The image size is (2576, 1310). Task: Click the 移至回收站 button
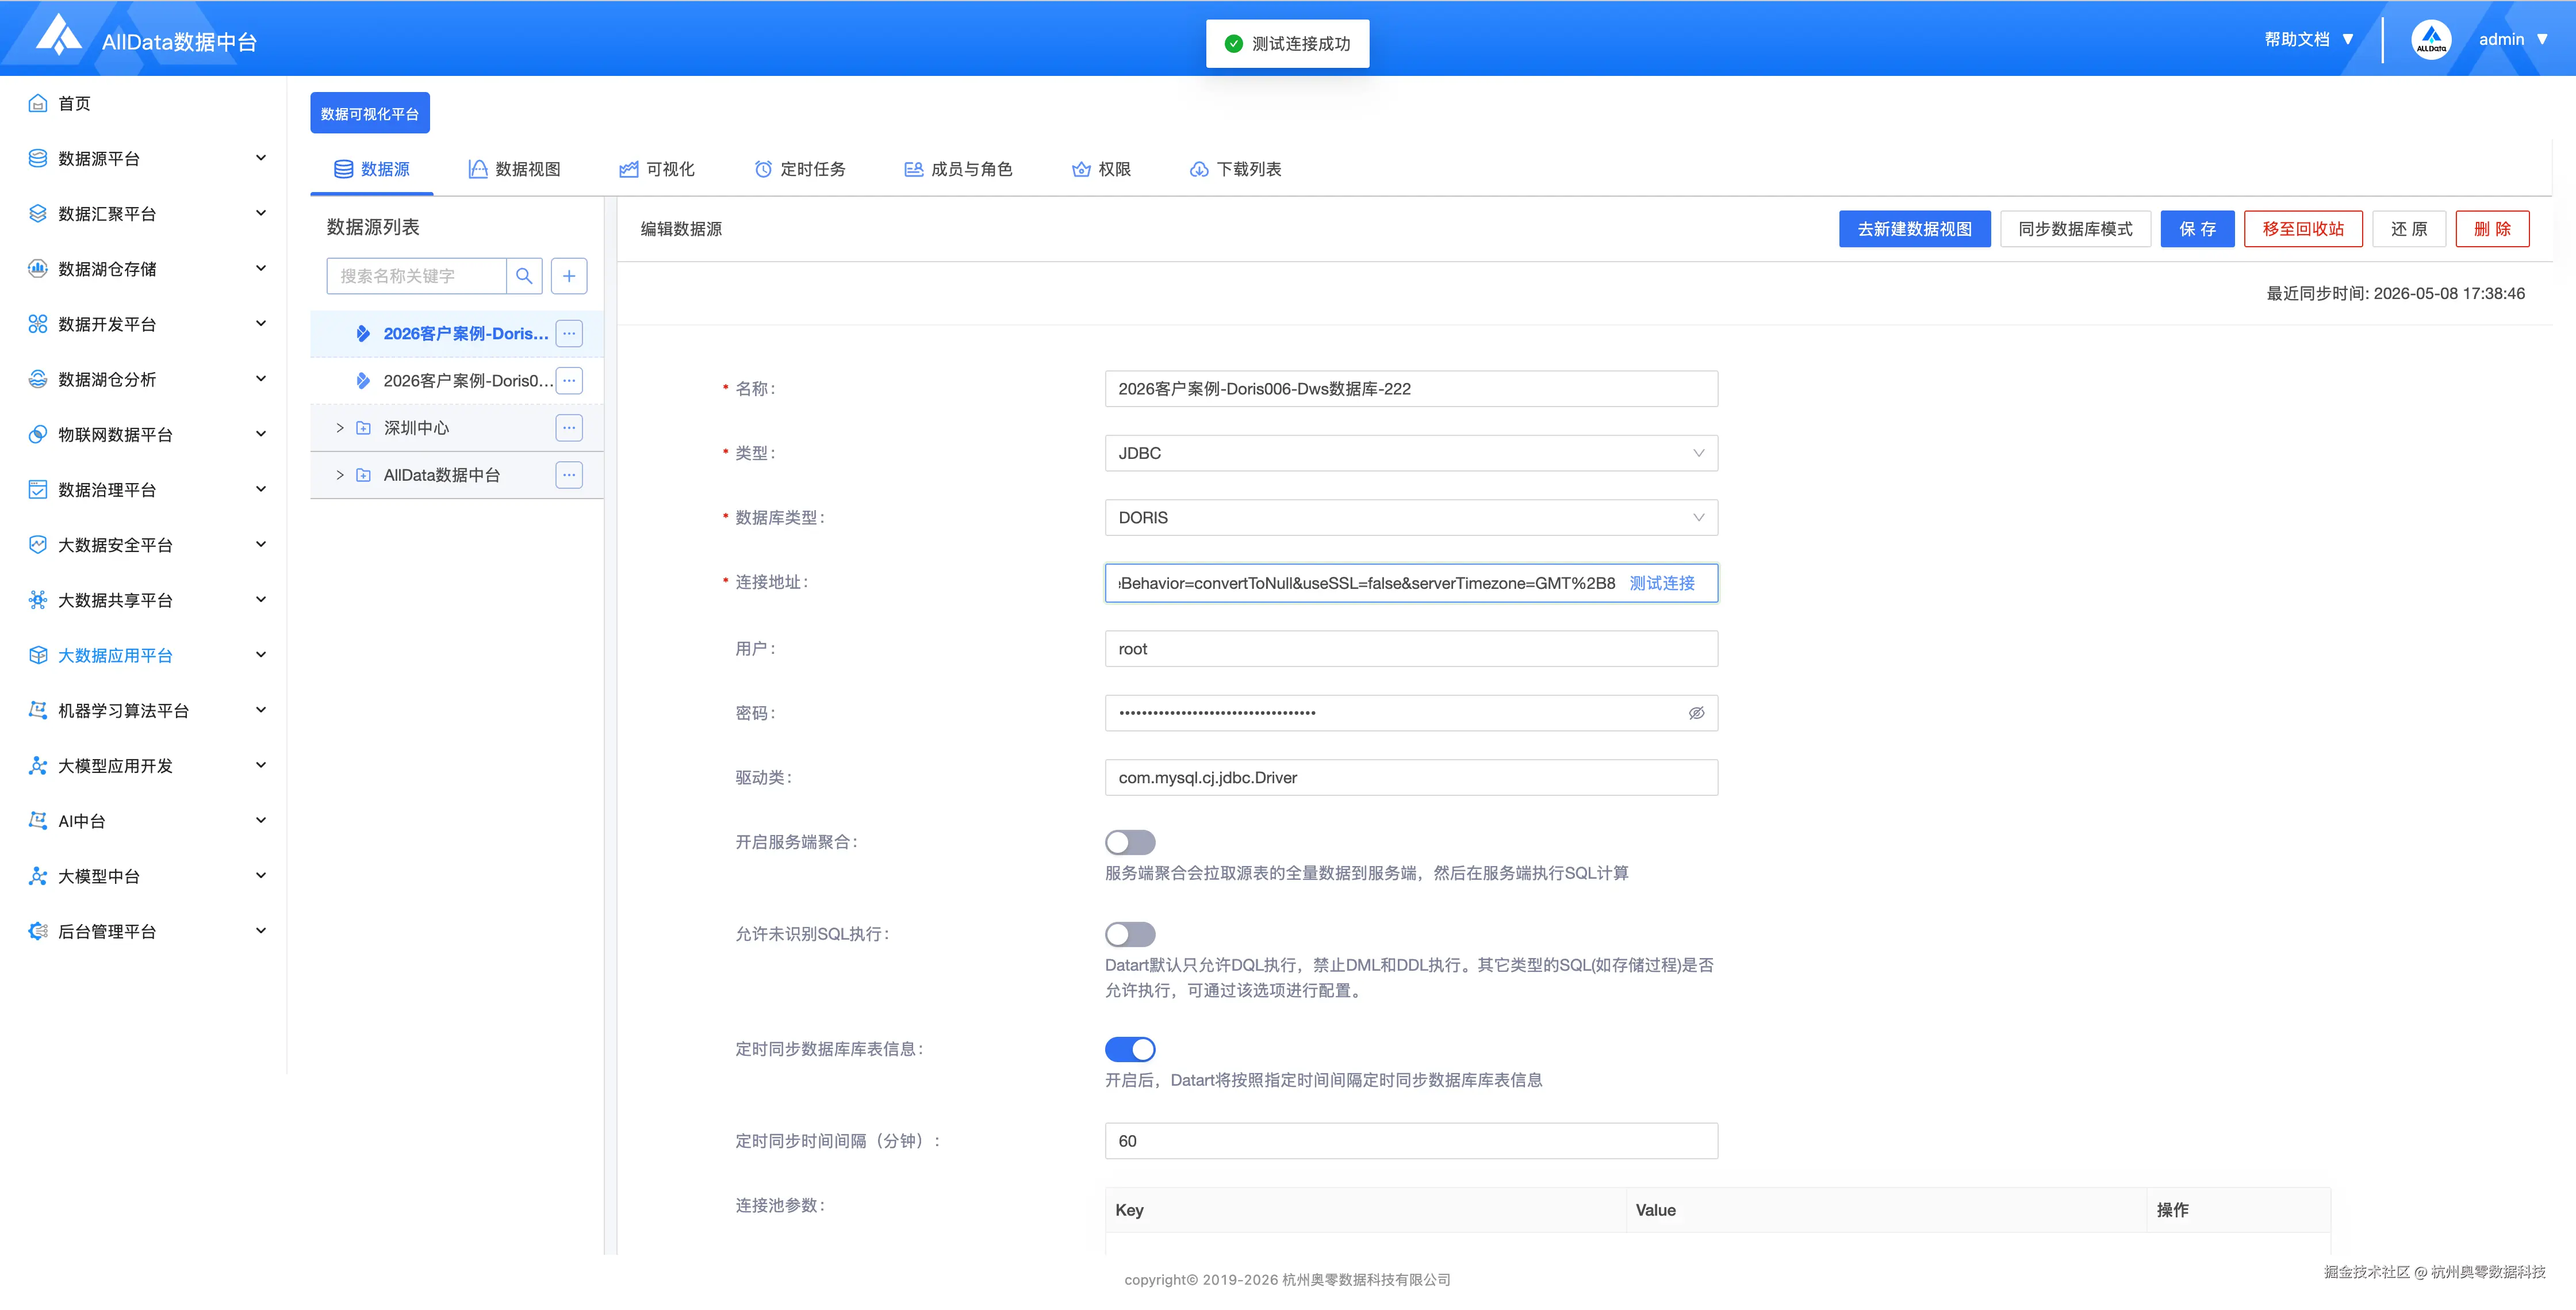click(x=2303, y=229)
